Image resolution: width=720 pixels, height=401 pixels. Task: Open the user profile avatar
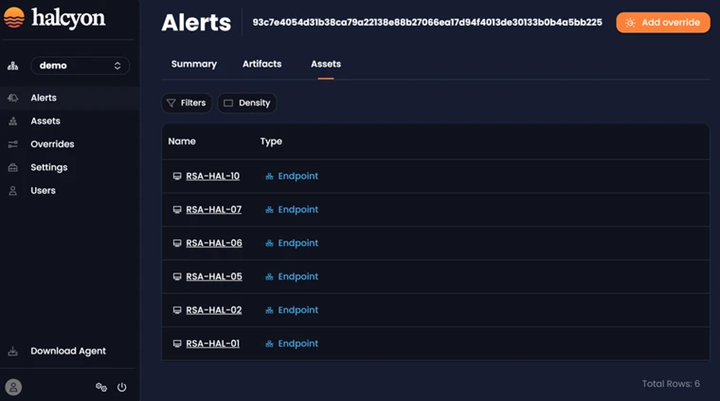13,387
